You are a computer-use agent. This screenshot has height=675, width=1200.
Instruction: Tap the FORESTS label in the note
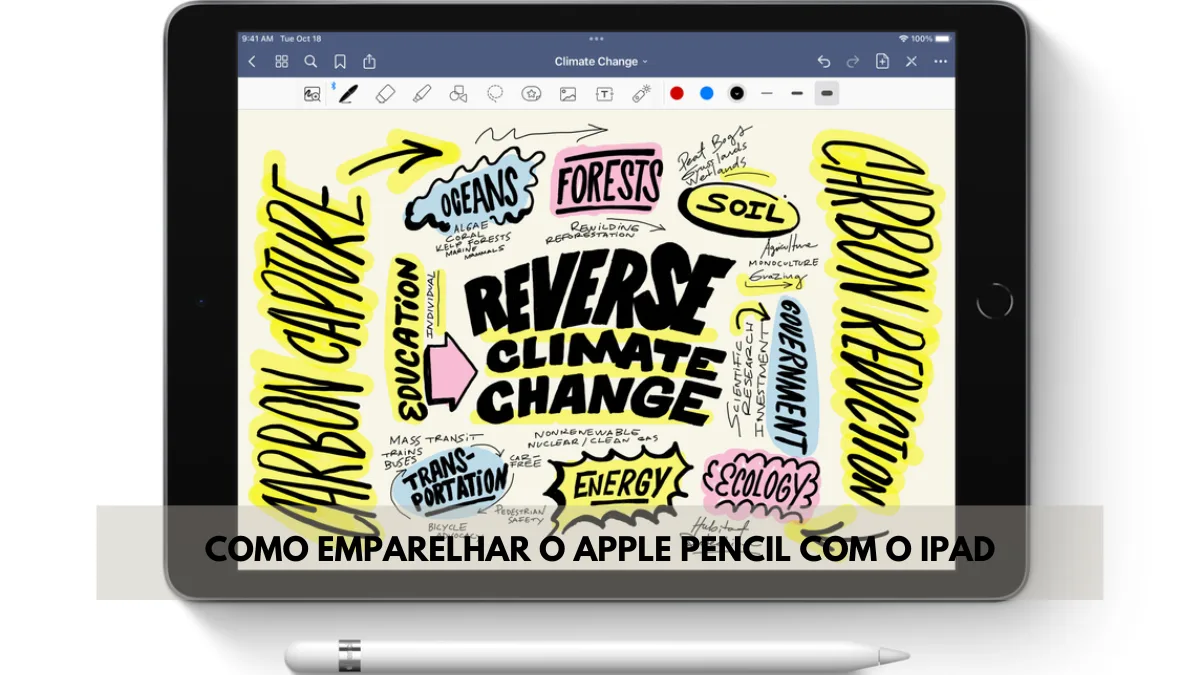(609, 182)
